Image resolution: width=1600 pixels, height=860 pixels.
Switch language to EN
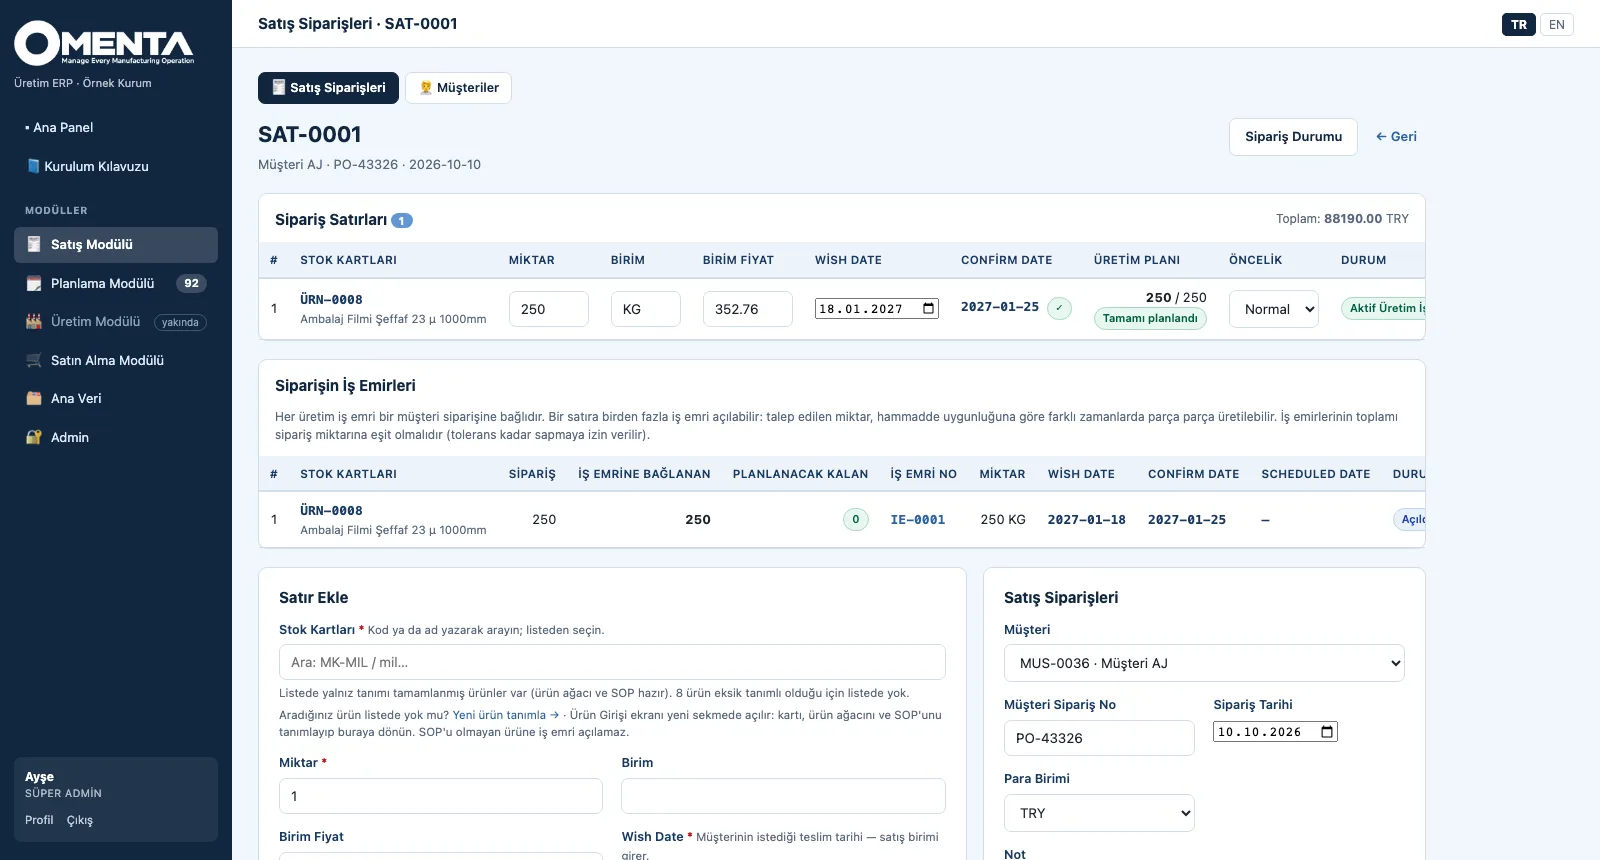(1557, 24)
